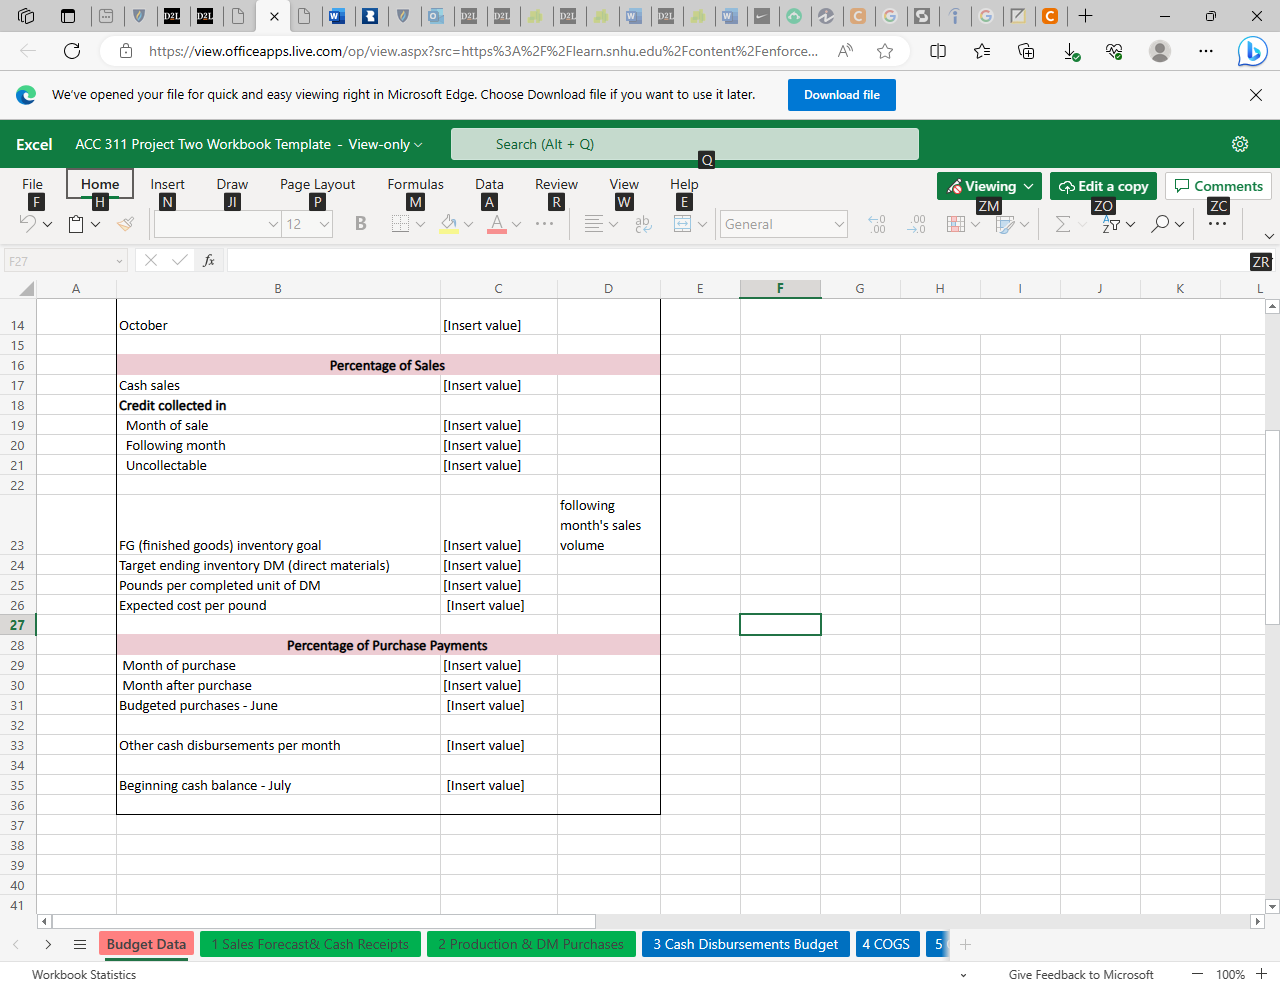Dismiss the Edge notification bar close X
This screenshot has height=984, width=1280.
pyautogui.click(x=1256, y=95)
